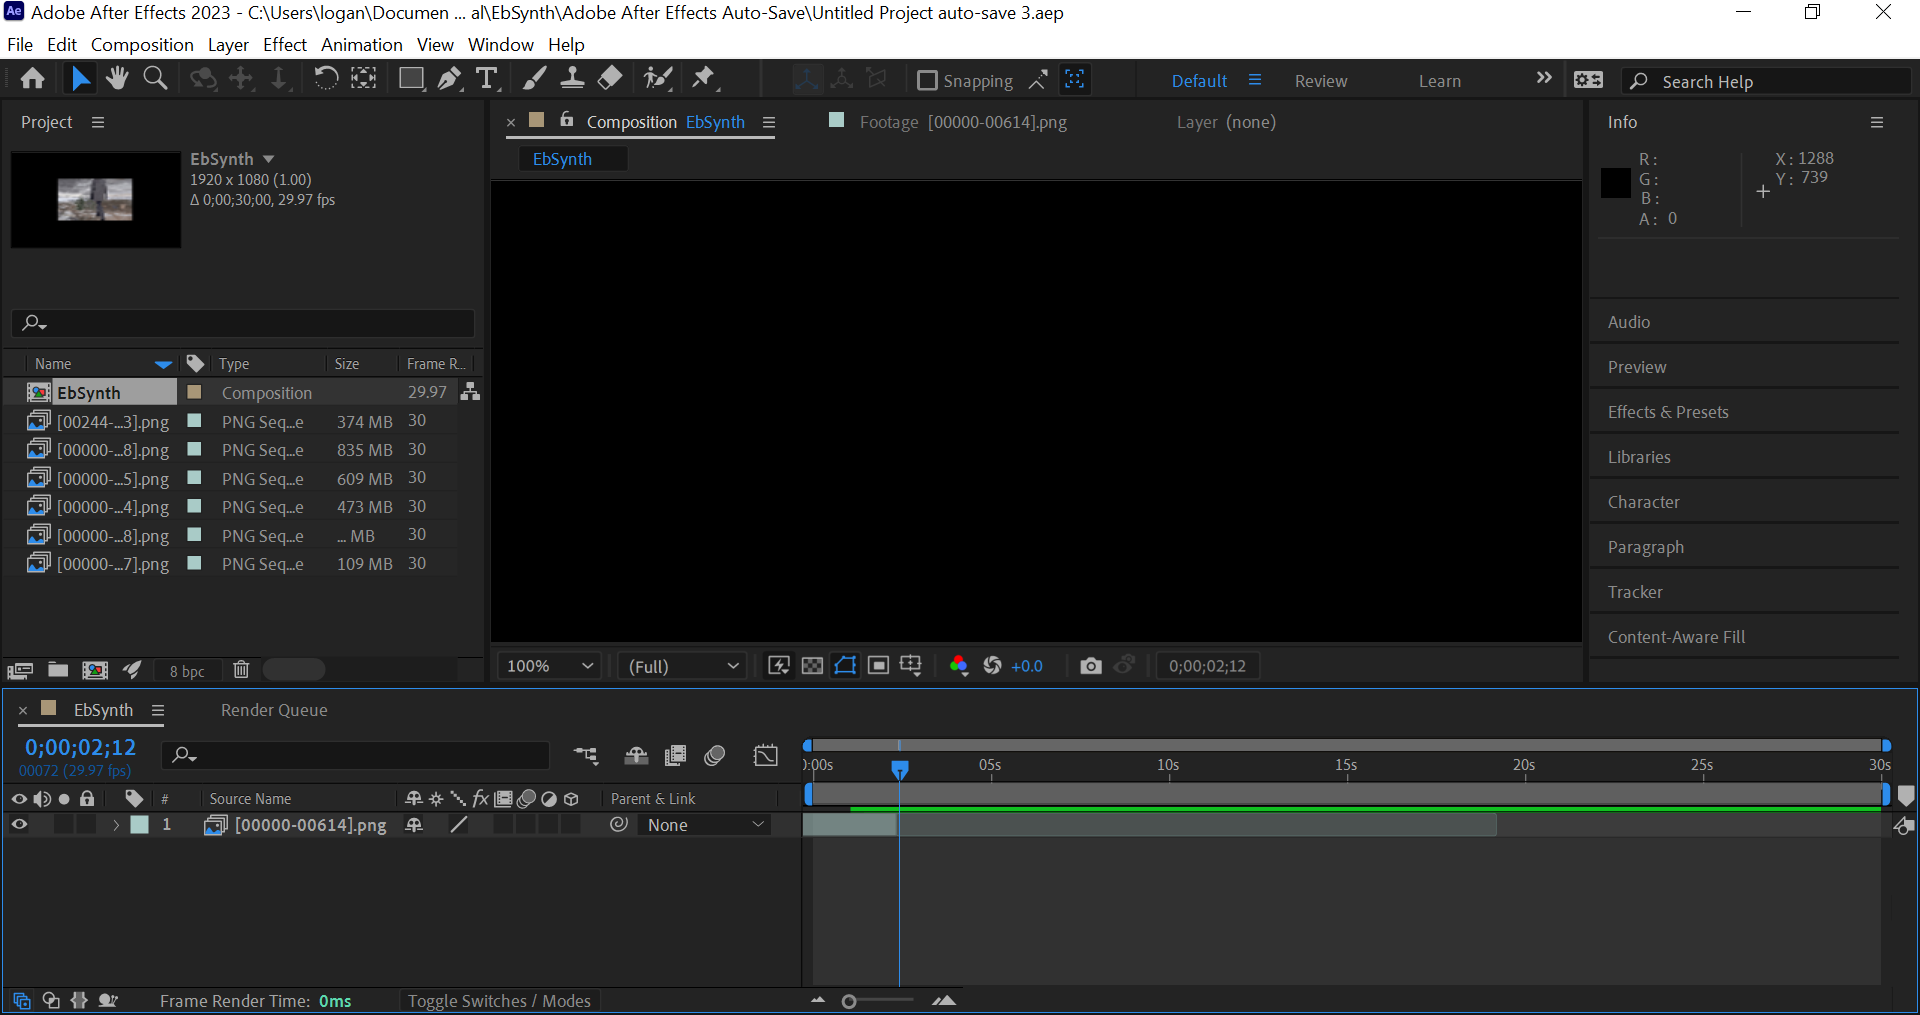Select the Clone Stamp tool
This screenshot has height=1015, width=1920.
572,79
